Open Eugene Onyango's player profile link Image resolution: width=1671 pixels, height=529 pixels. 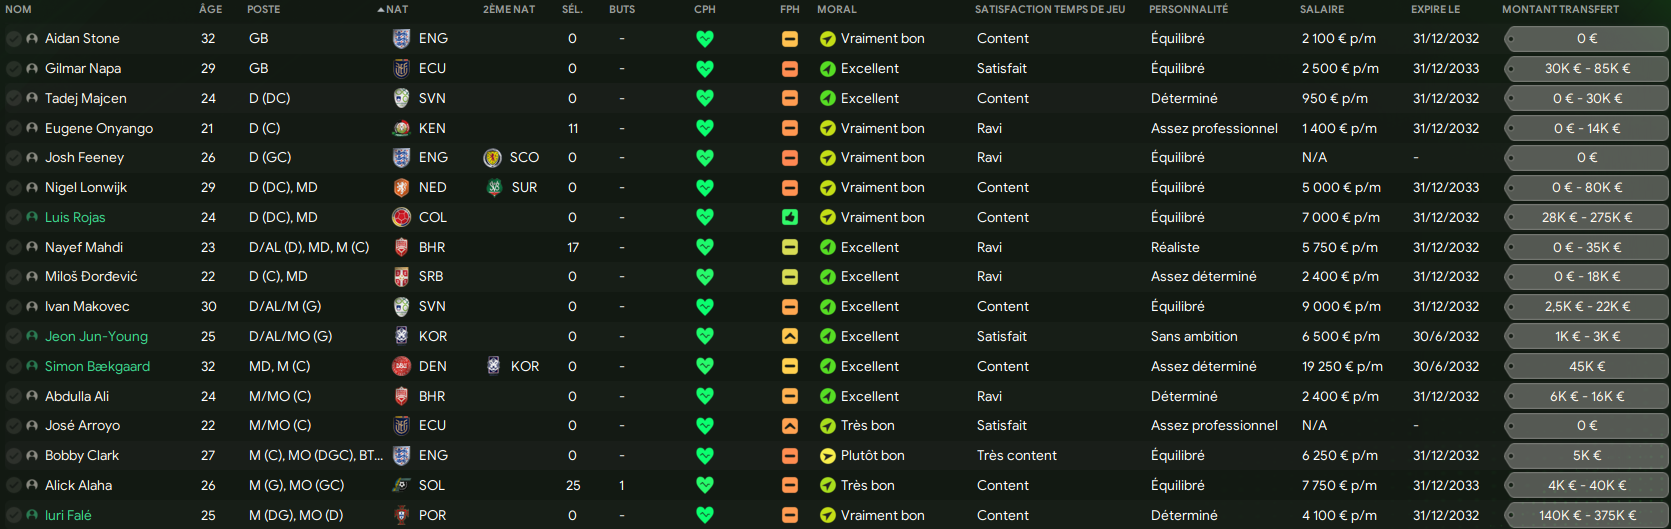[x=99, y=129]
